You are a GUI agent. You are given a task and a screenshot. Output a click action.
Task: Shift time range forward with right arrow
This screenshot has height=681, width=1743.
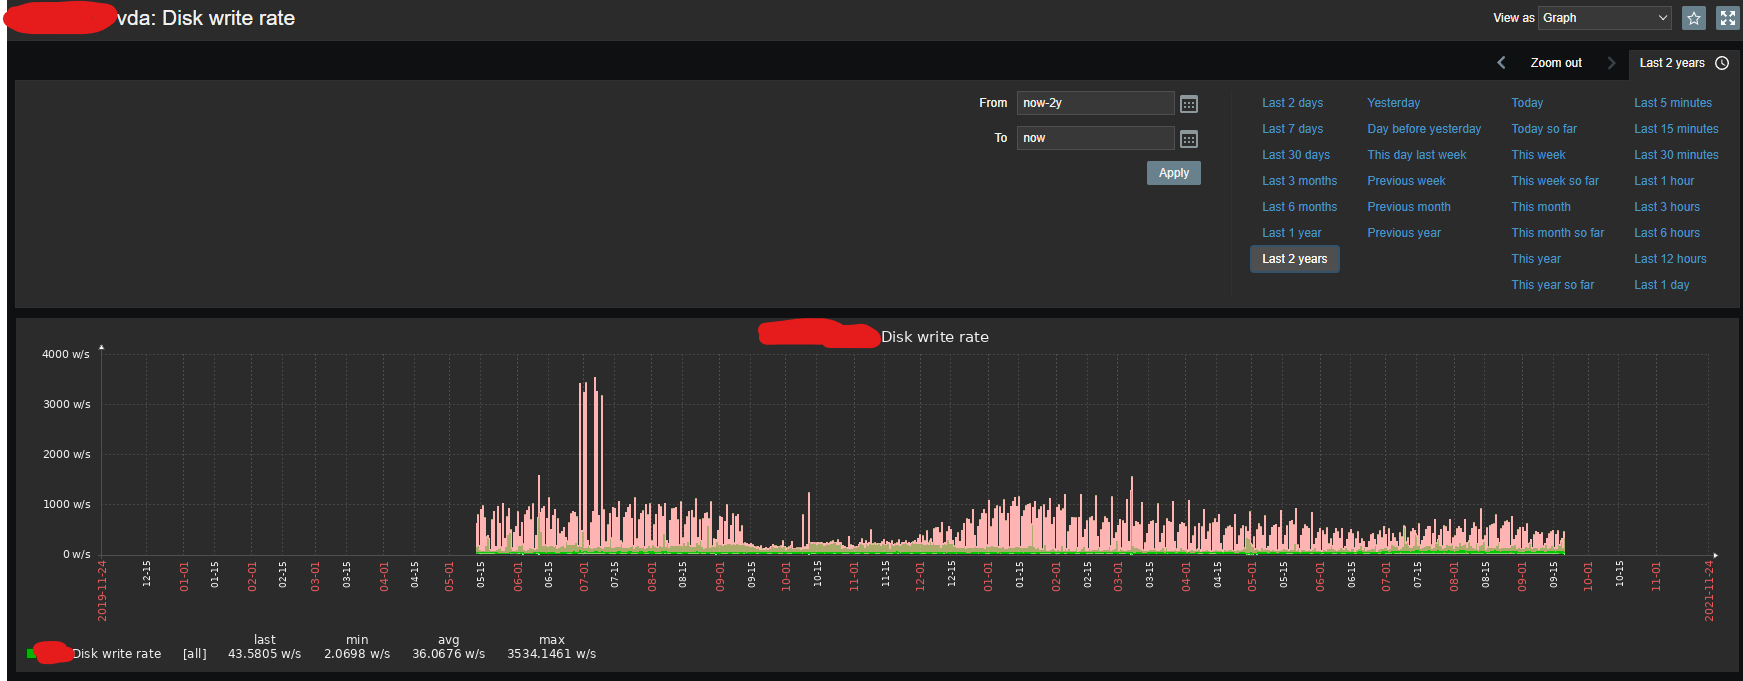pos(1611,63)
